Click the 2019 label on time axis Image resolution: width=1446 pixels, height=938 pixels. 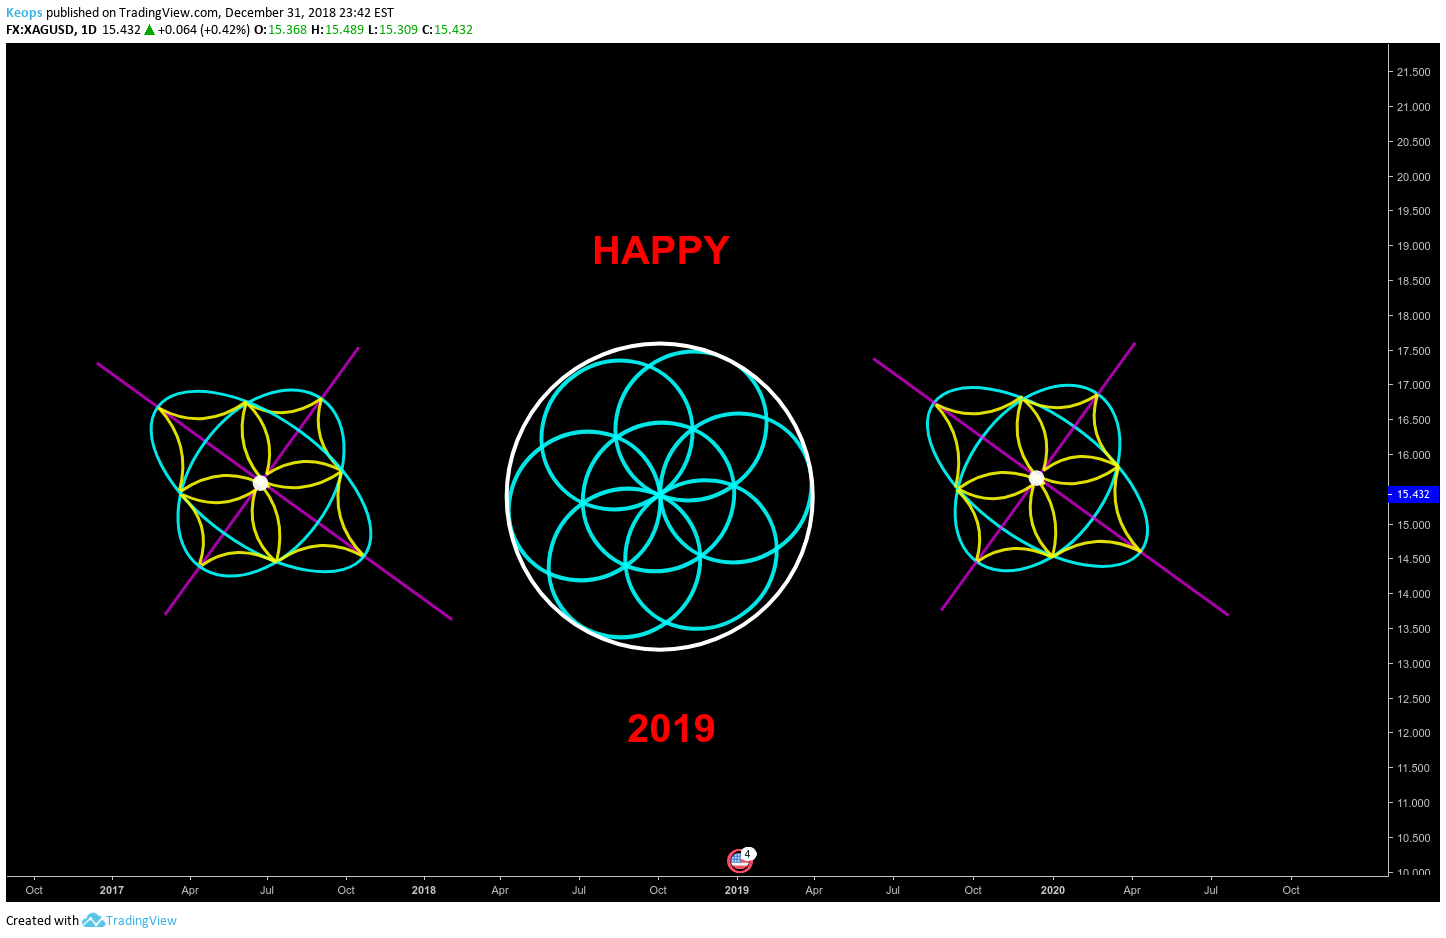click(x=737, y=890)
